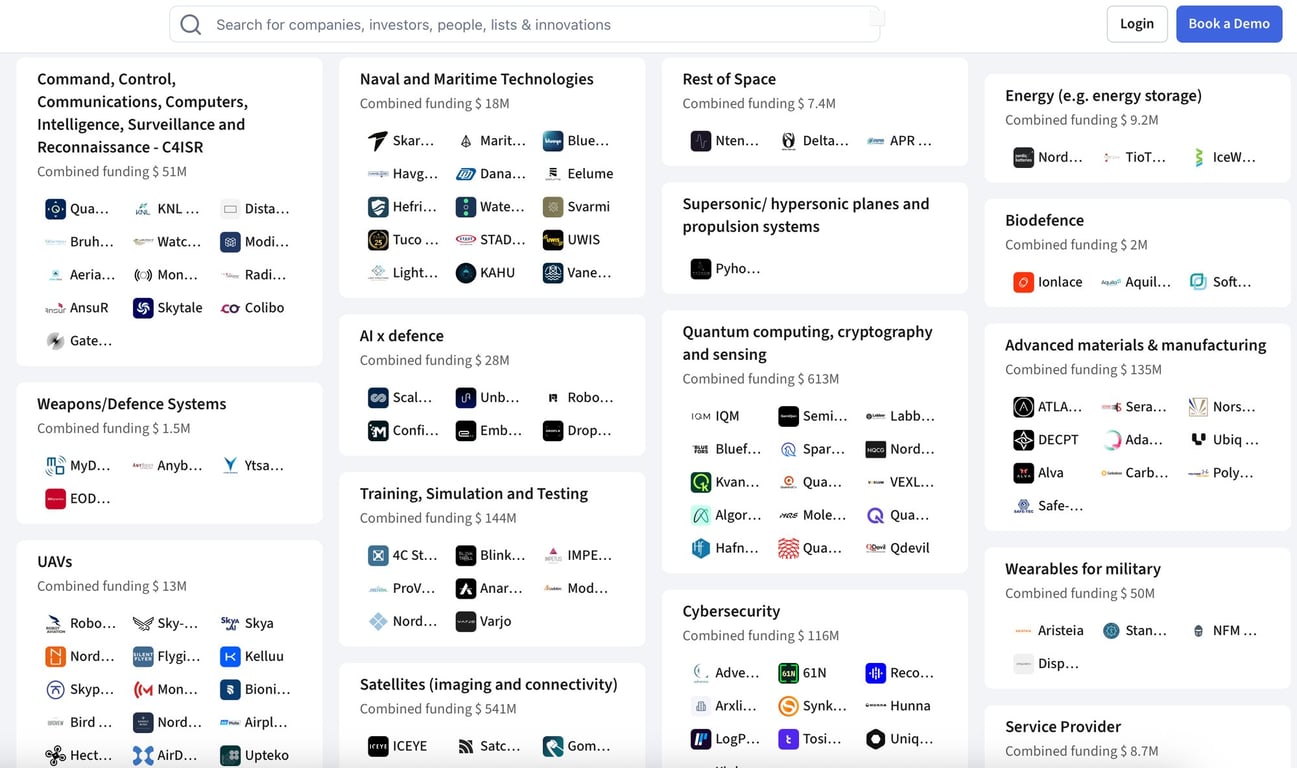Viewport: 1297px width, 768px height.
Task: Click the Reco… company name in Cybersecurity
Action: 912,673
